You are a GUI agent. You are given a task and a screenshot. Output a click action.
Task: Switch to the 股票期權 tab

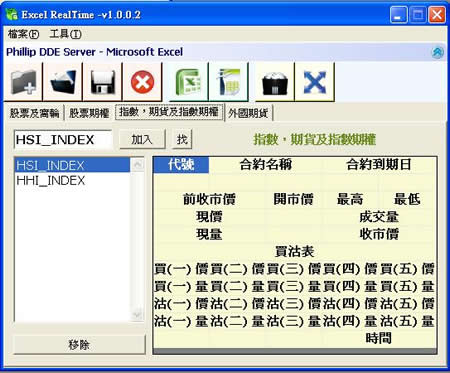(89, 113)
